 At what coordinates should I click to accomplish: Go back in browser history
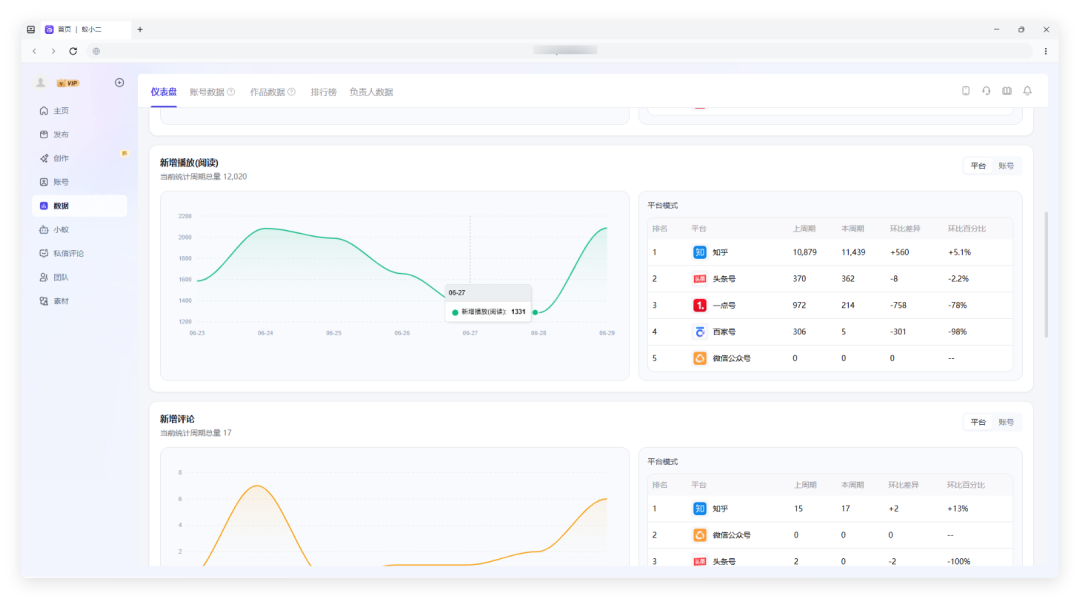(x=34, y=51)
